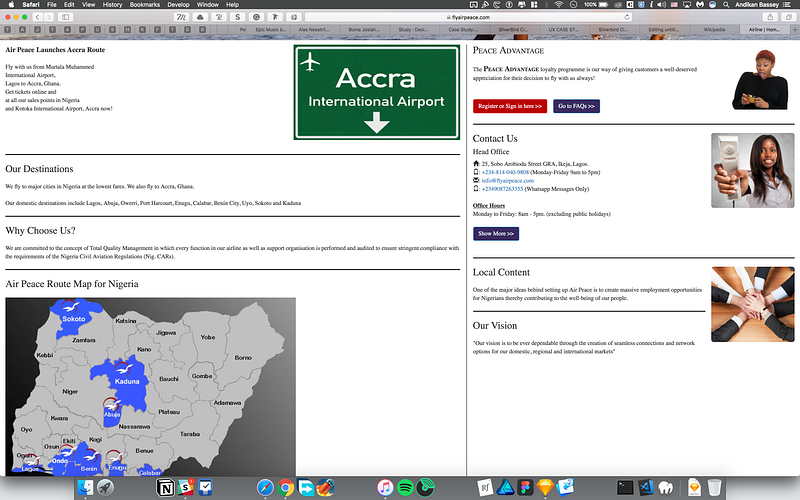Click Sokoto on the route map
This screenshot has width=800, height=500.
click(73, 319)
